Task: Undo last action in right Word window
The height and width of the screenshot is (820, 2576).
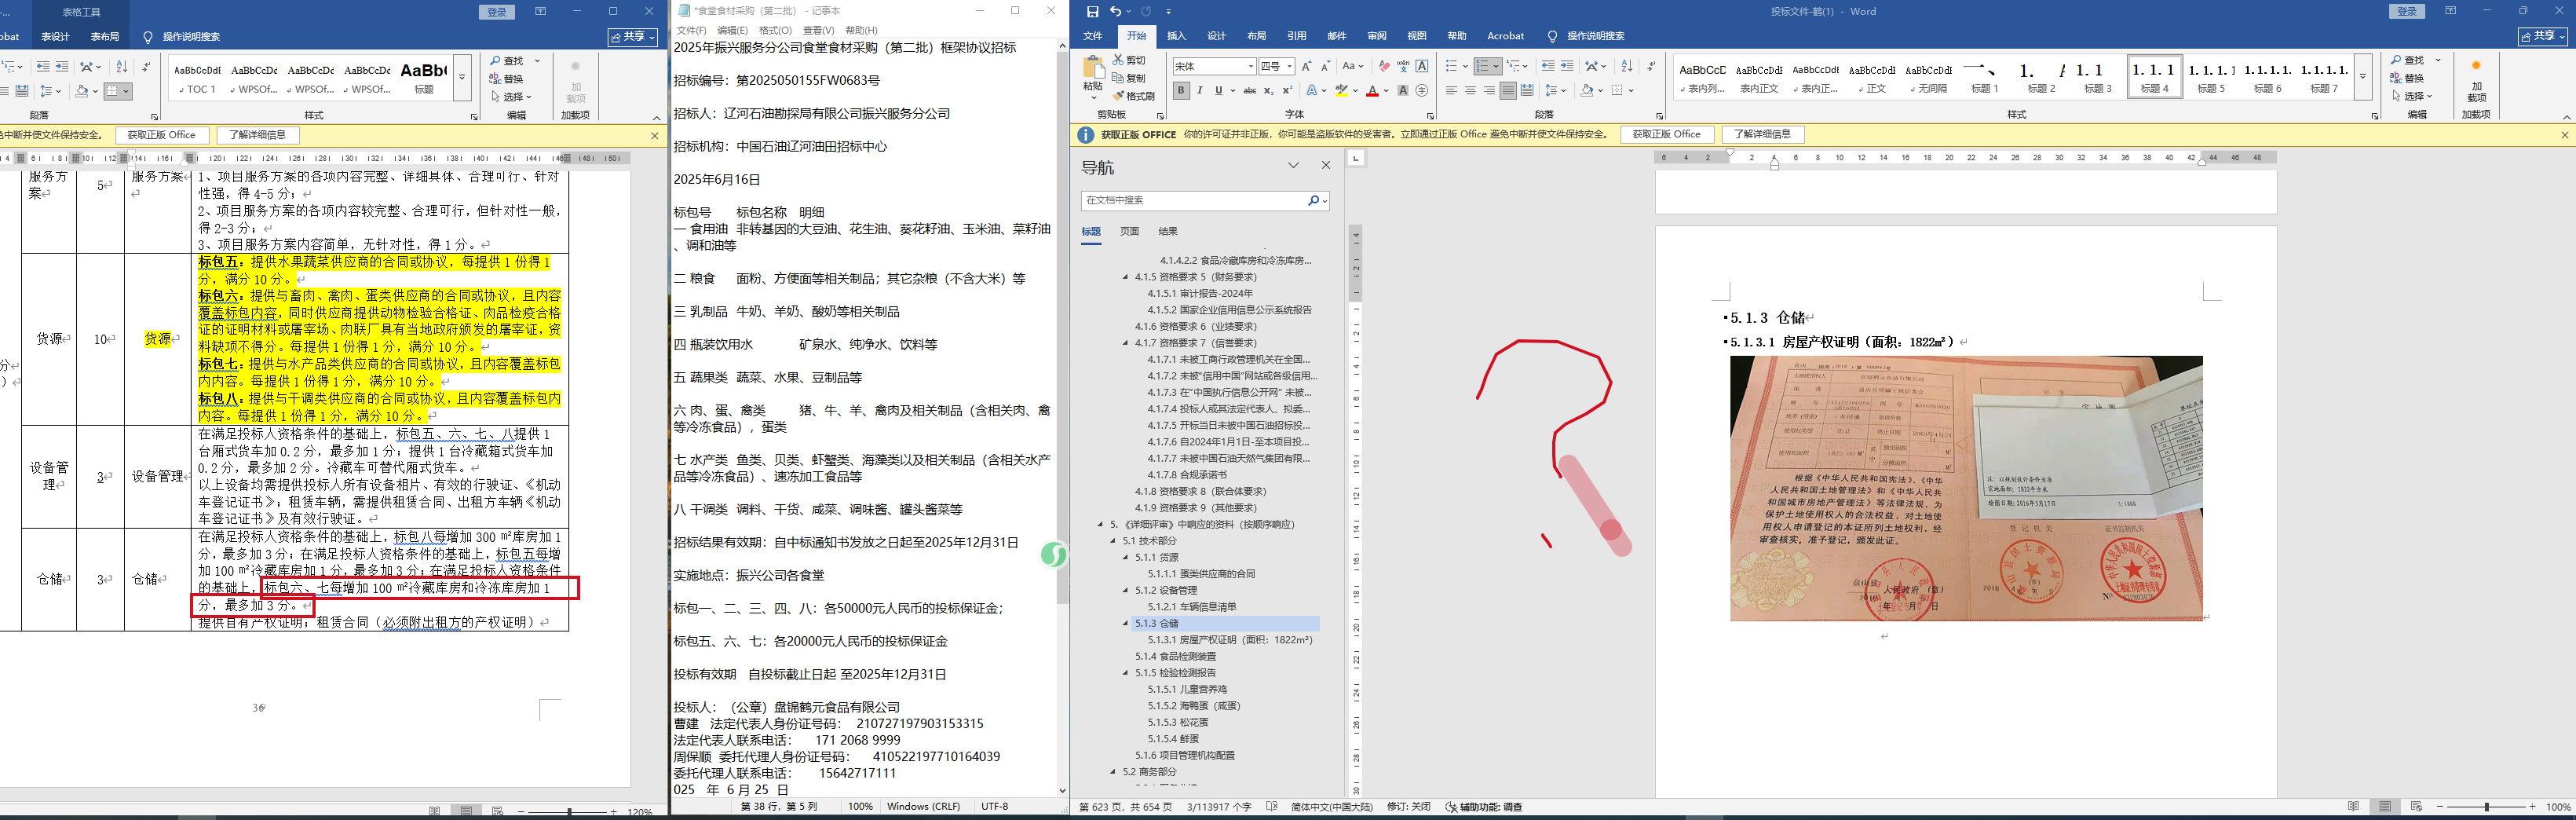Action: [1116, 11]
